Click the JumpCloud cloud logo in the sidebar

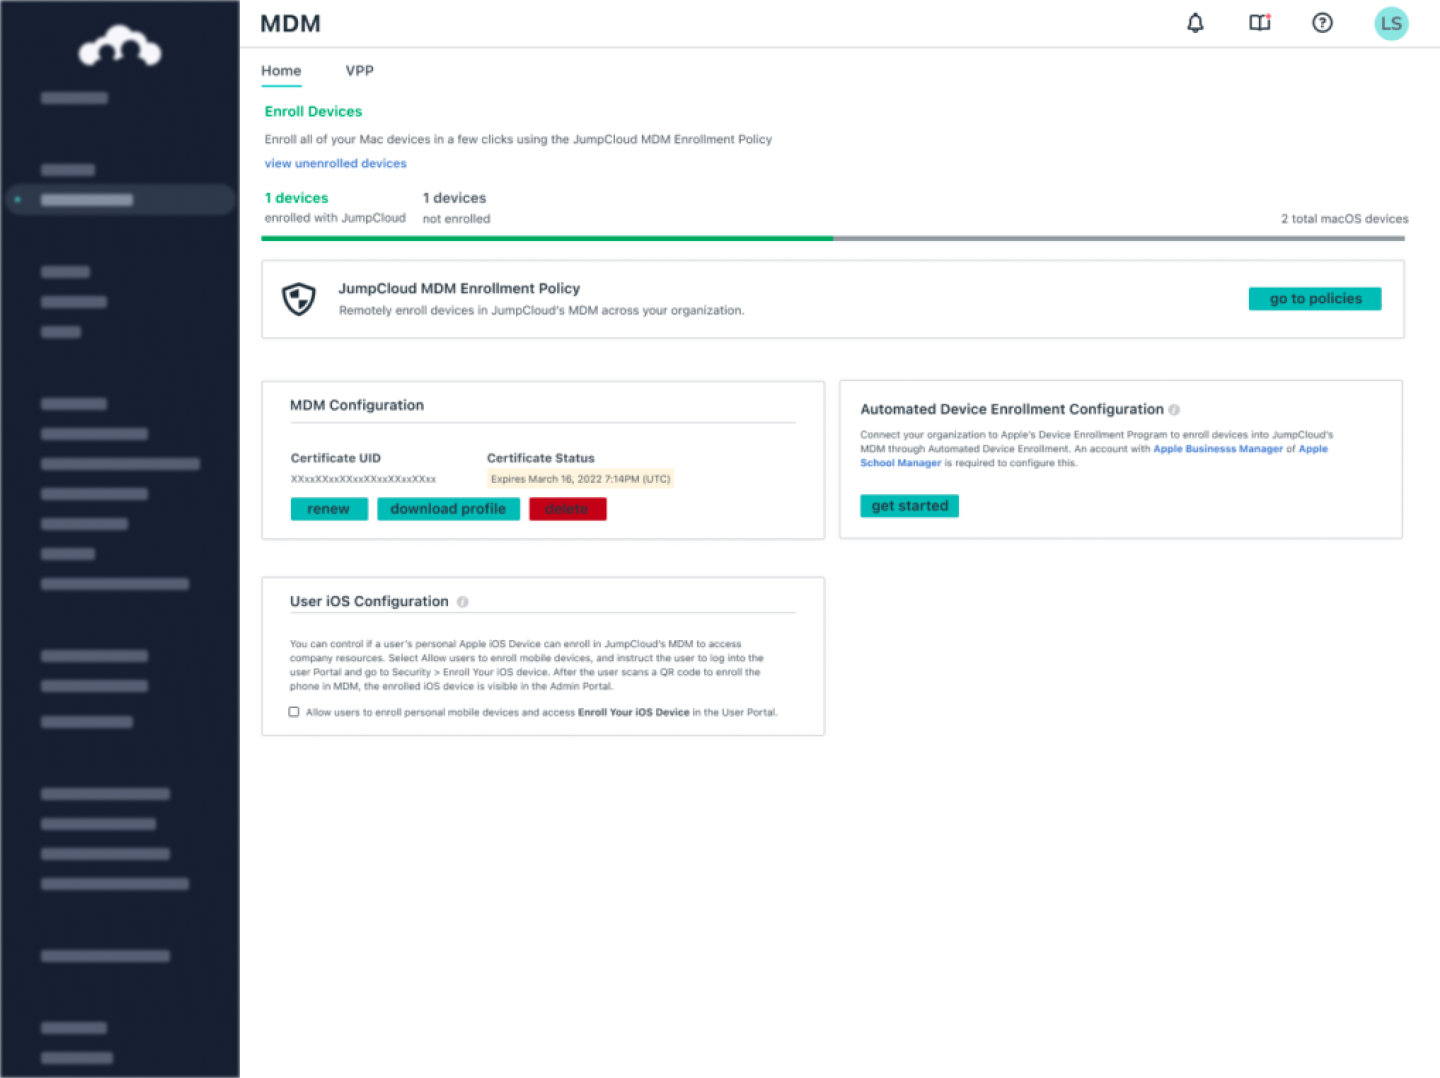(x=118, y=45)
